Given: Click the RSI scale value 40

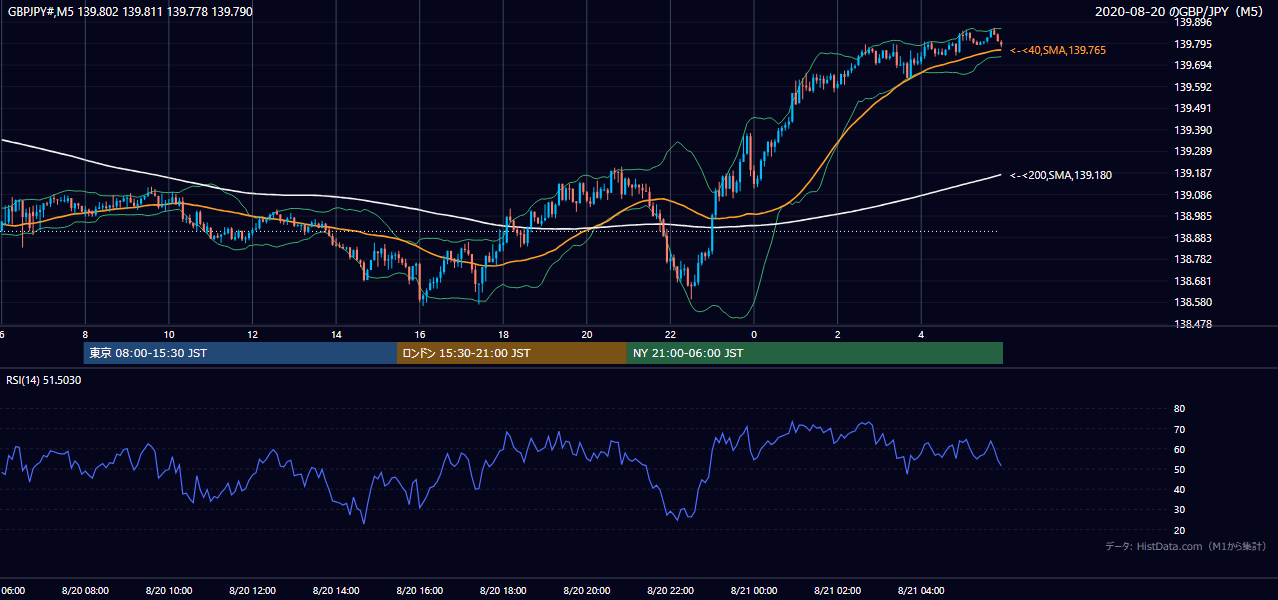Looking at the screenshot, I should (1179, 489).
